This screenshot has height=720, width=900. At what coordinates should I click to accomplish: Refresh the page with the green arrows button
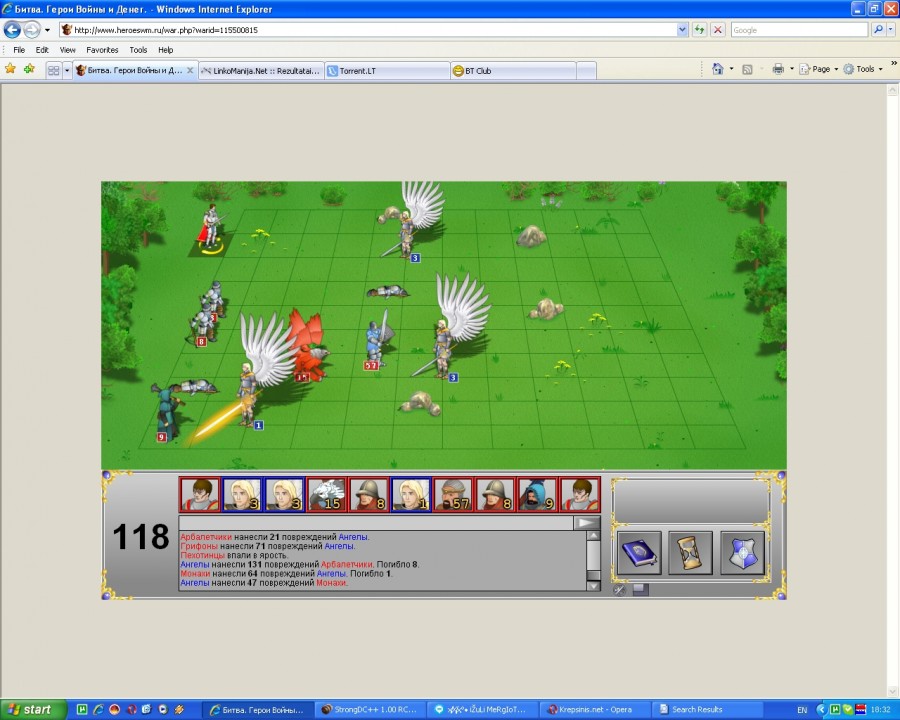[699, 30]
